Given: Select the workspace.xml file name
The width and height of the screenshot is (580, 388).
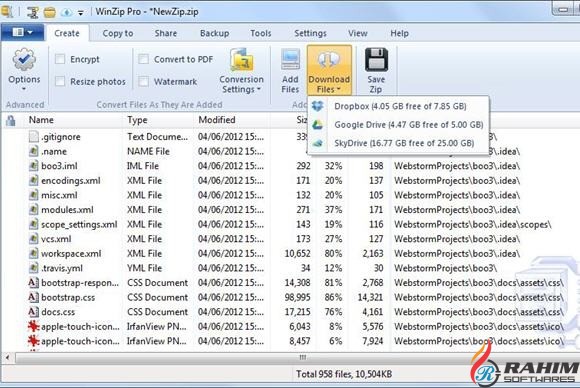Looking at the screenshot, I should [x=71, y=254].
